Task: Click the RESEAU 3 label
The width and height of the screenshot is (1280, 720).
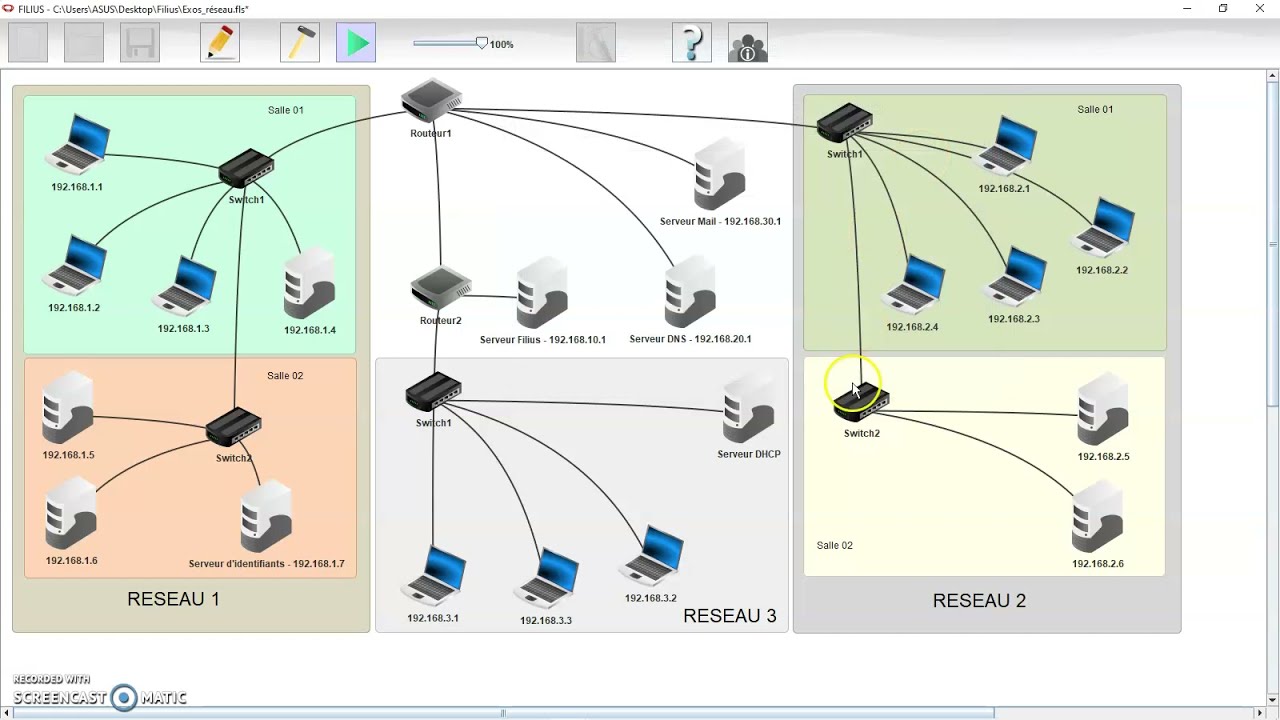Action: pos(730,616)
